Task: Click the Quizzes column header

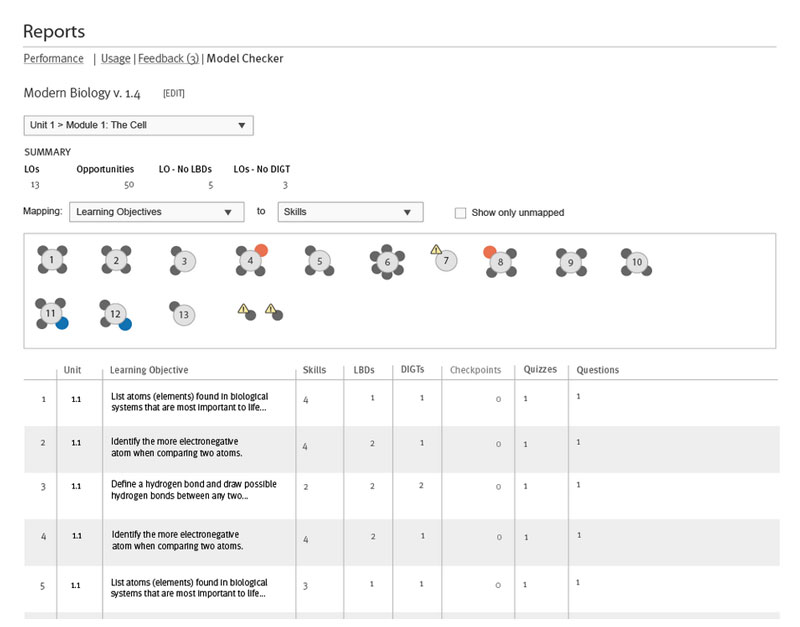Action: point(540,370)
